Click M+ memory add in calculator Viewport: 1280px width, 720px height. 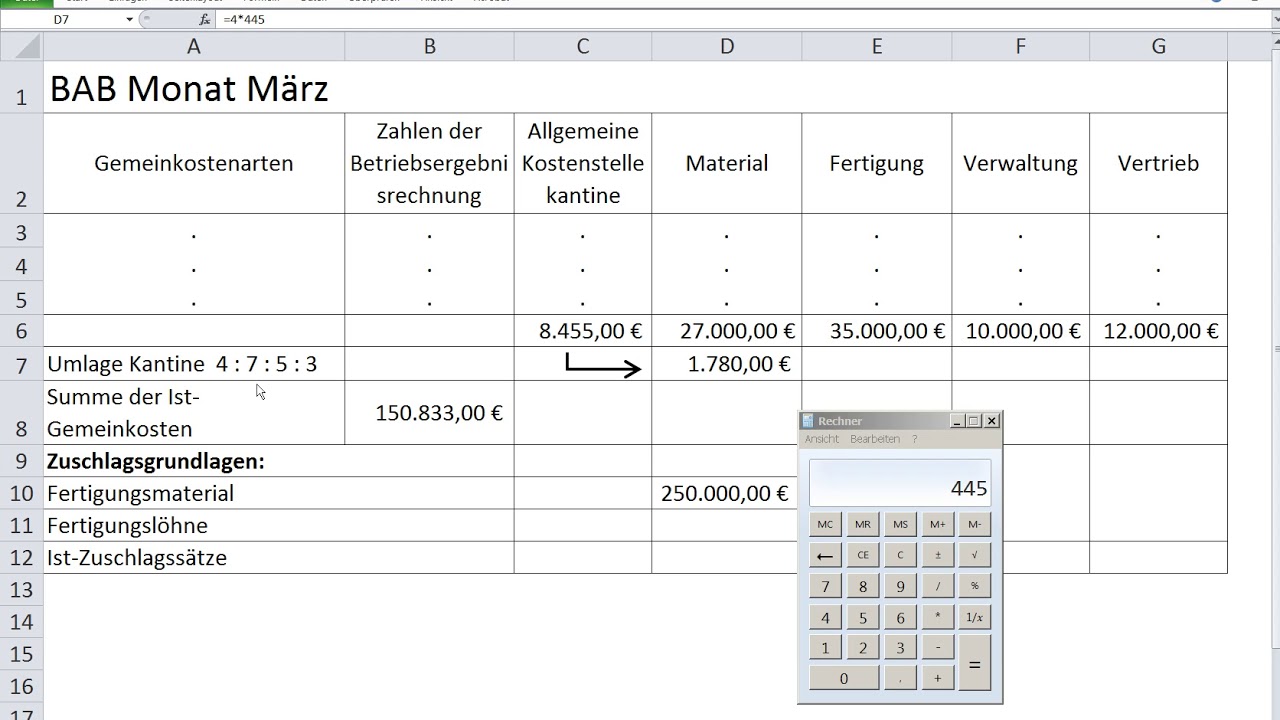coord(937,524)
